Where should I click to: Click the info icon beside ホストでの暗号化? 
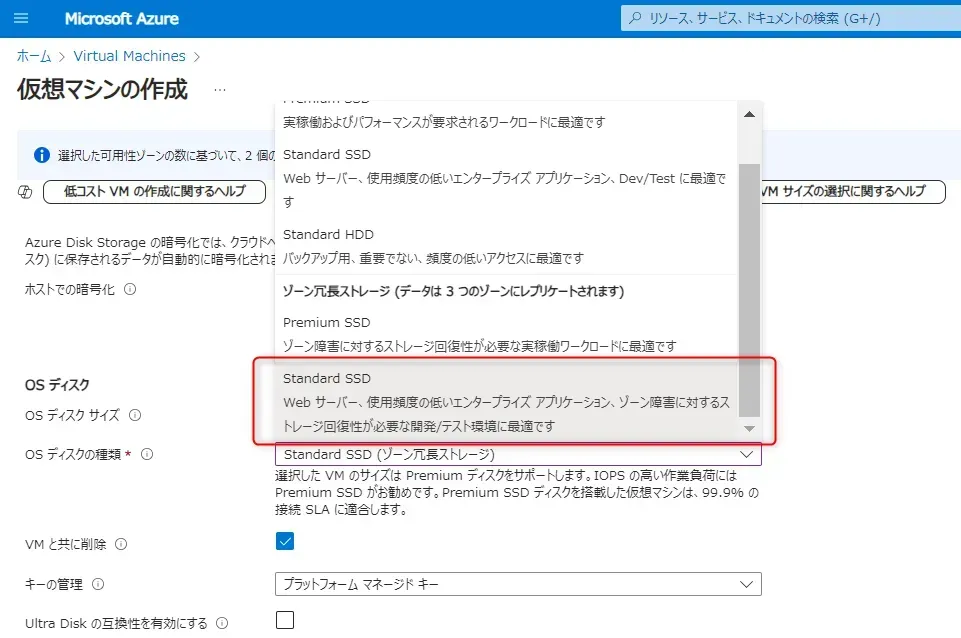130,290
